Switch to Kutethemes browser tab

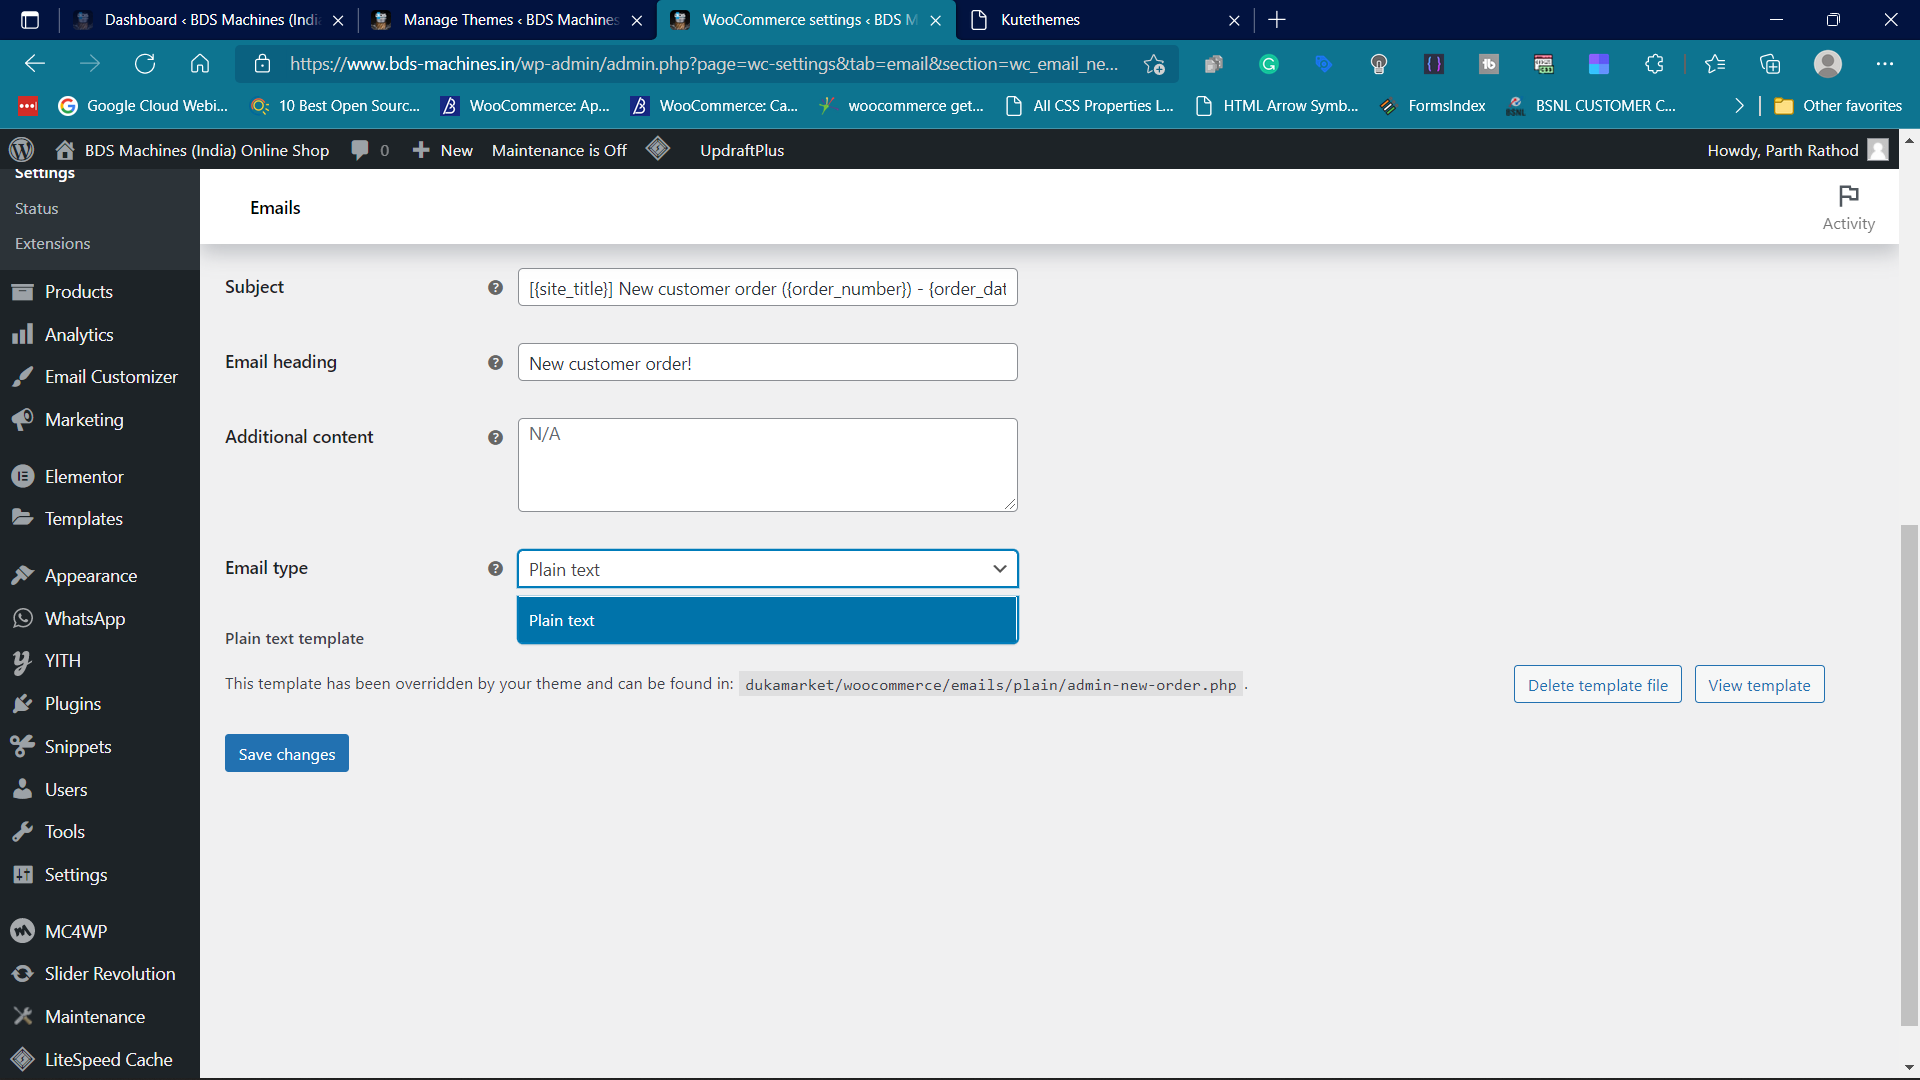[1105, 20]
